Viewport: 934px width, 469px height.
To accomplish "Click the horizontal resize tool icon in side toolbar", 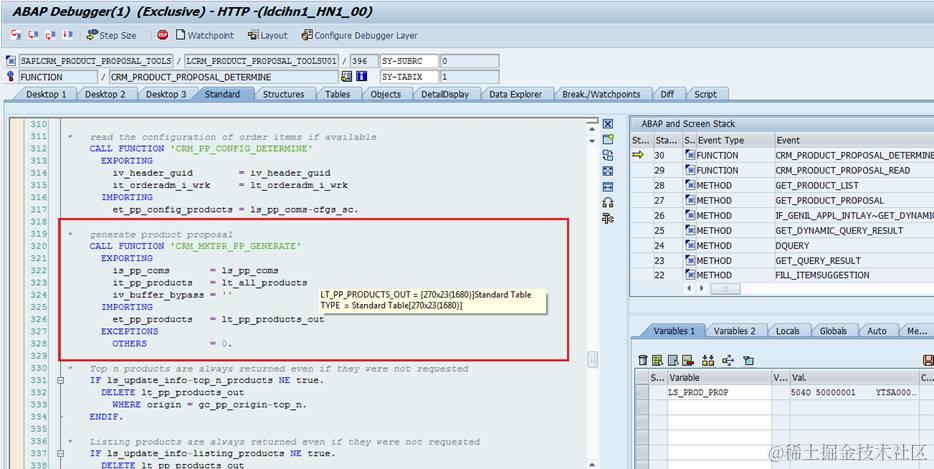I will 608,187.
